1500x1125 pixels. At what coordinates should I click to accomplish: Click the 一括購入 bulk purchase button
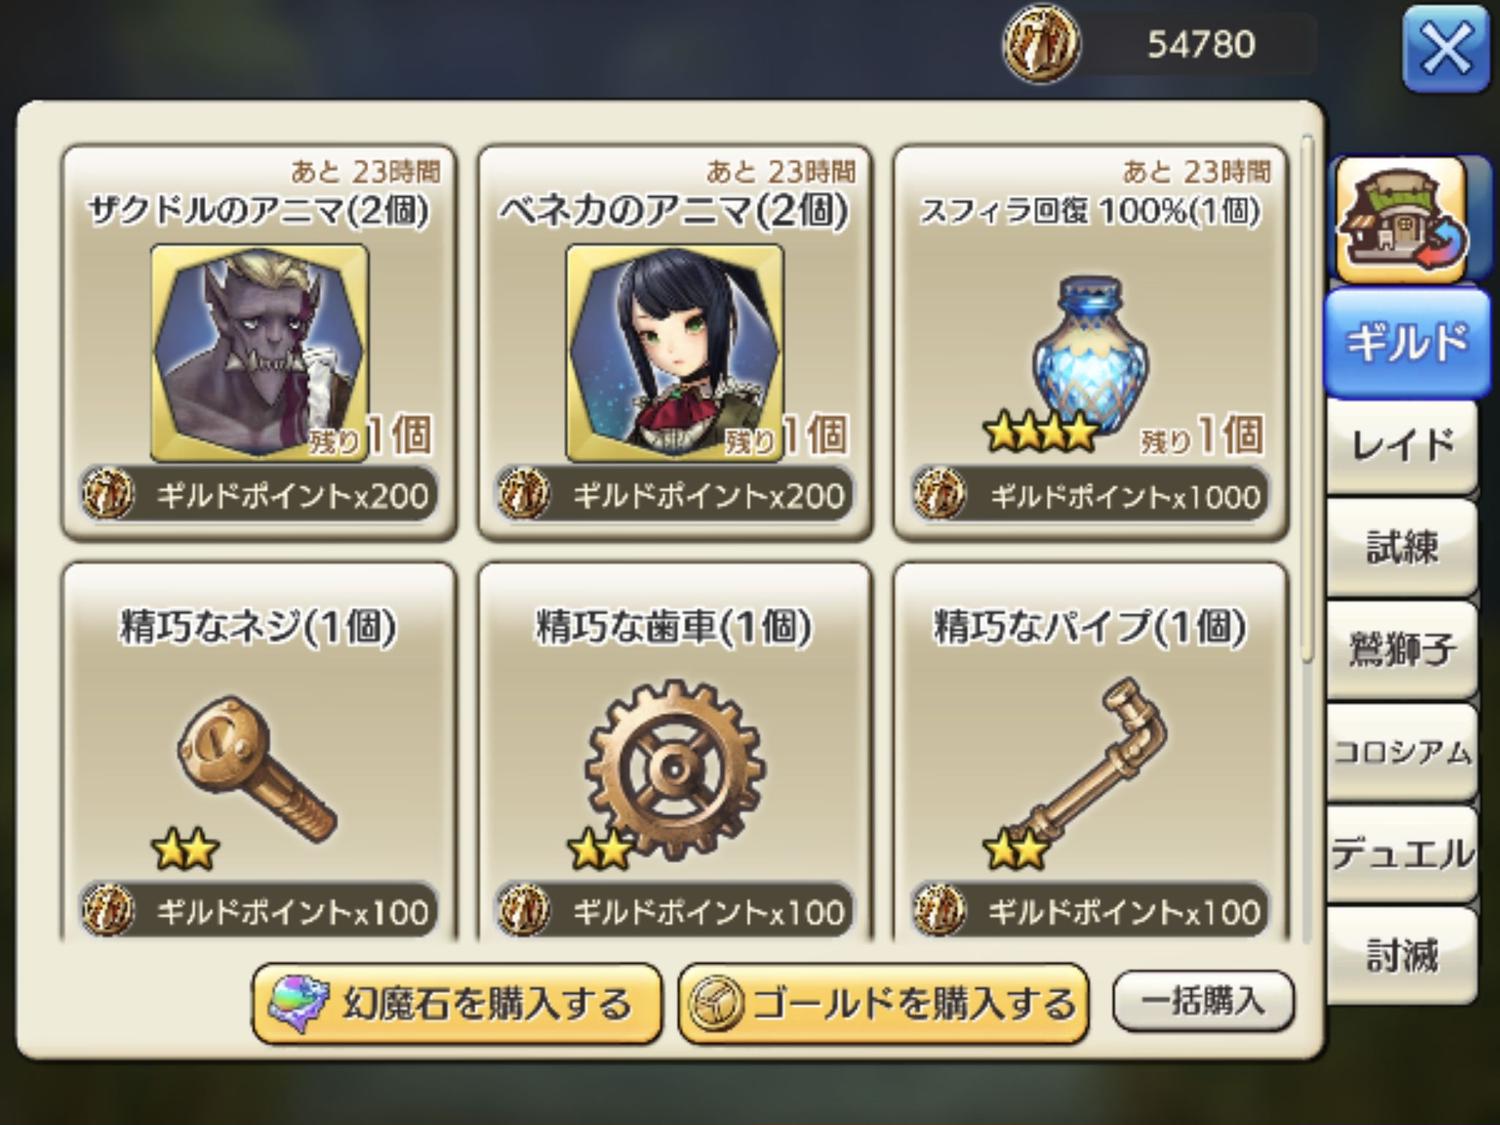click(x=1203, y=1000)
